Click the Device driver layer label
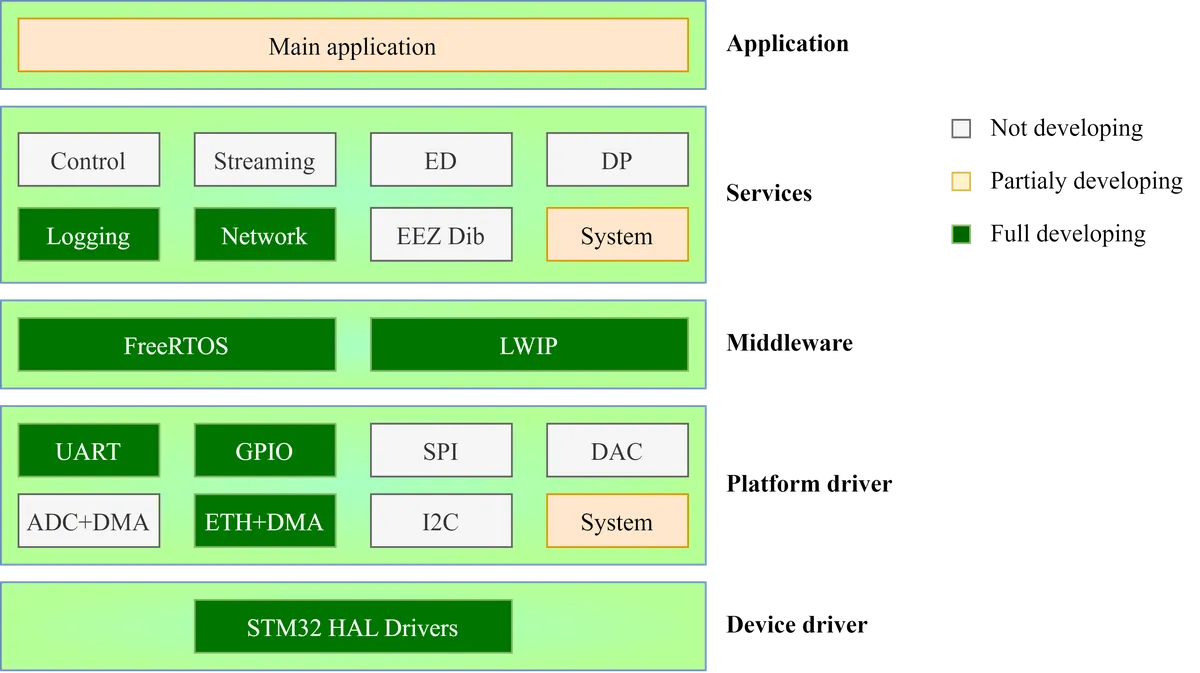Image resolution: width=1200 pixels, height=673 pixels. [x=797, y=625]
